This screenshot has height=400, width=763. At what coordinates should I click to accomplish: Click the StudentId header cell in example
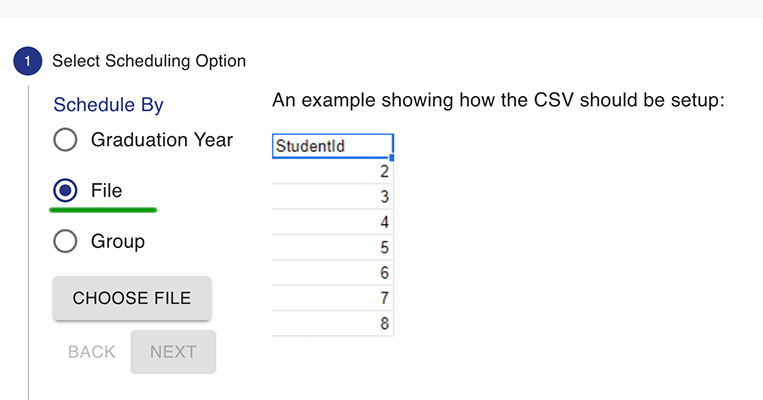click(x=332, y=146)
